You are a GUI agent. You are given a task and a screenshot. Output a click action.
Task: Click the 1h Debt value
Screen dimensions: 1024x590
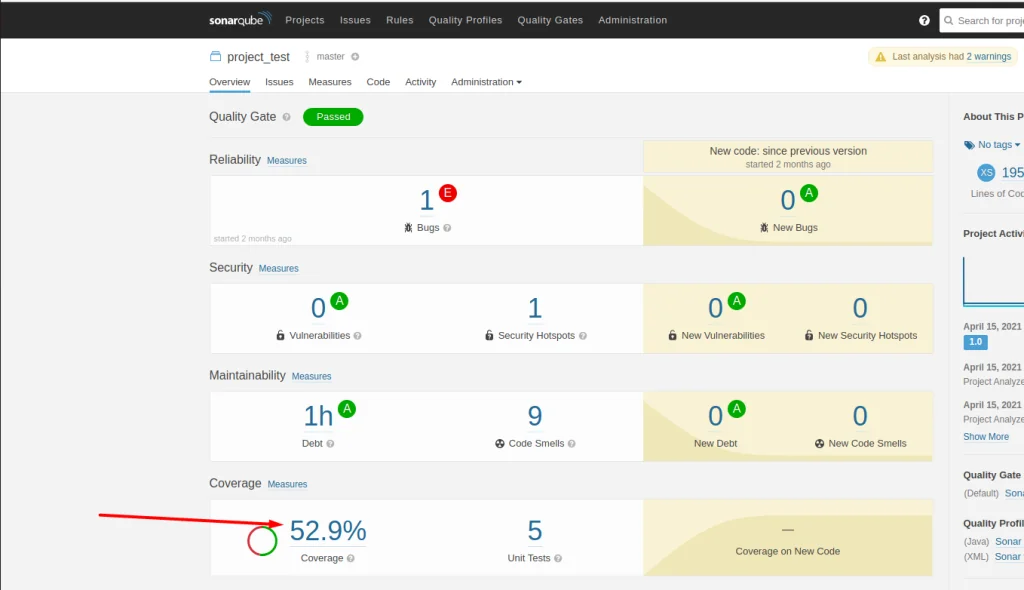coord(318,416)
